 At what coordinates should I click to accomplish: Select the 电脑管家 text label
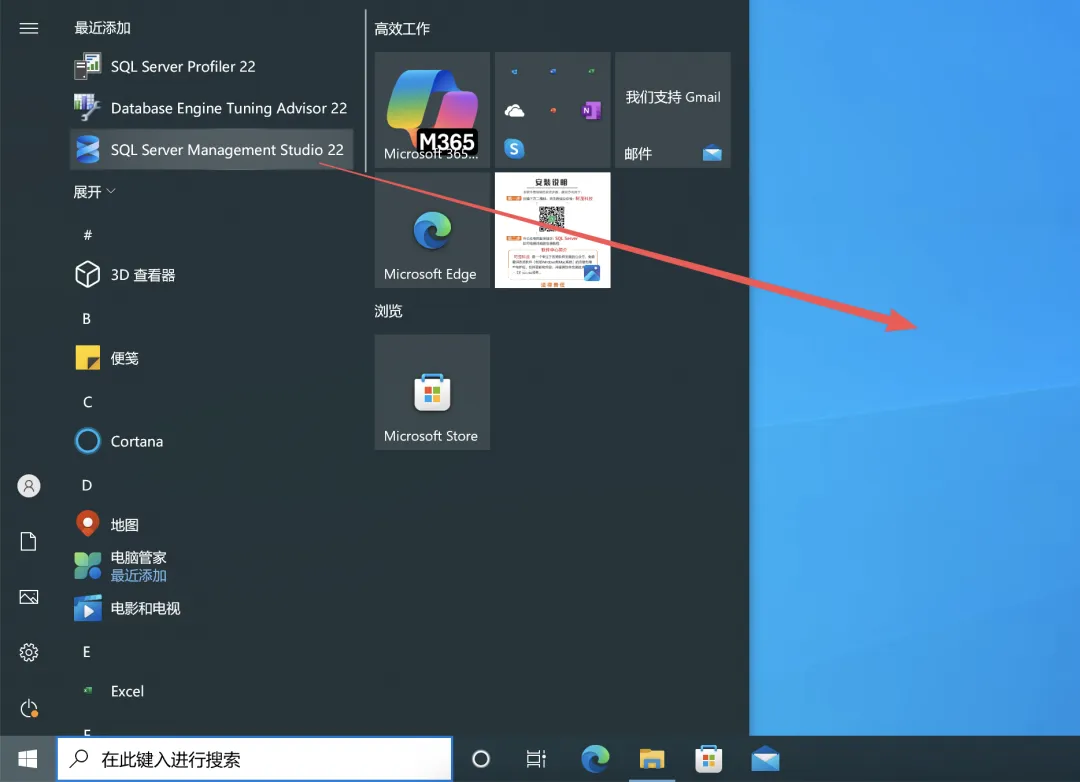pyautogui.click(x=138, y=557)
